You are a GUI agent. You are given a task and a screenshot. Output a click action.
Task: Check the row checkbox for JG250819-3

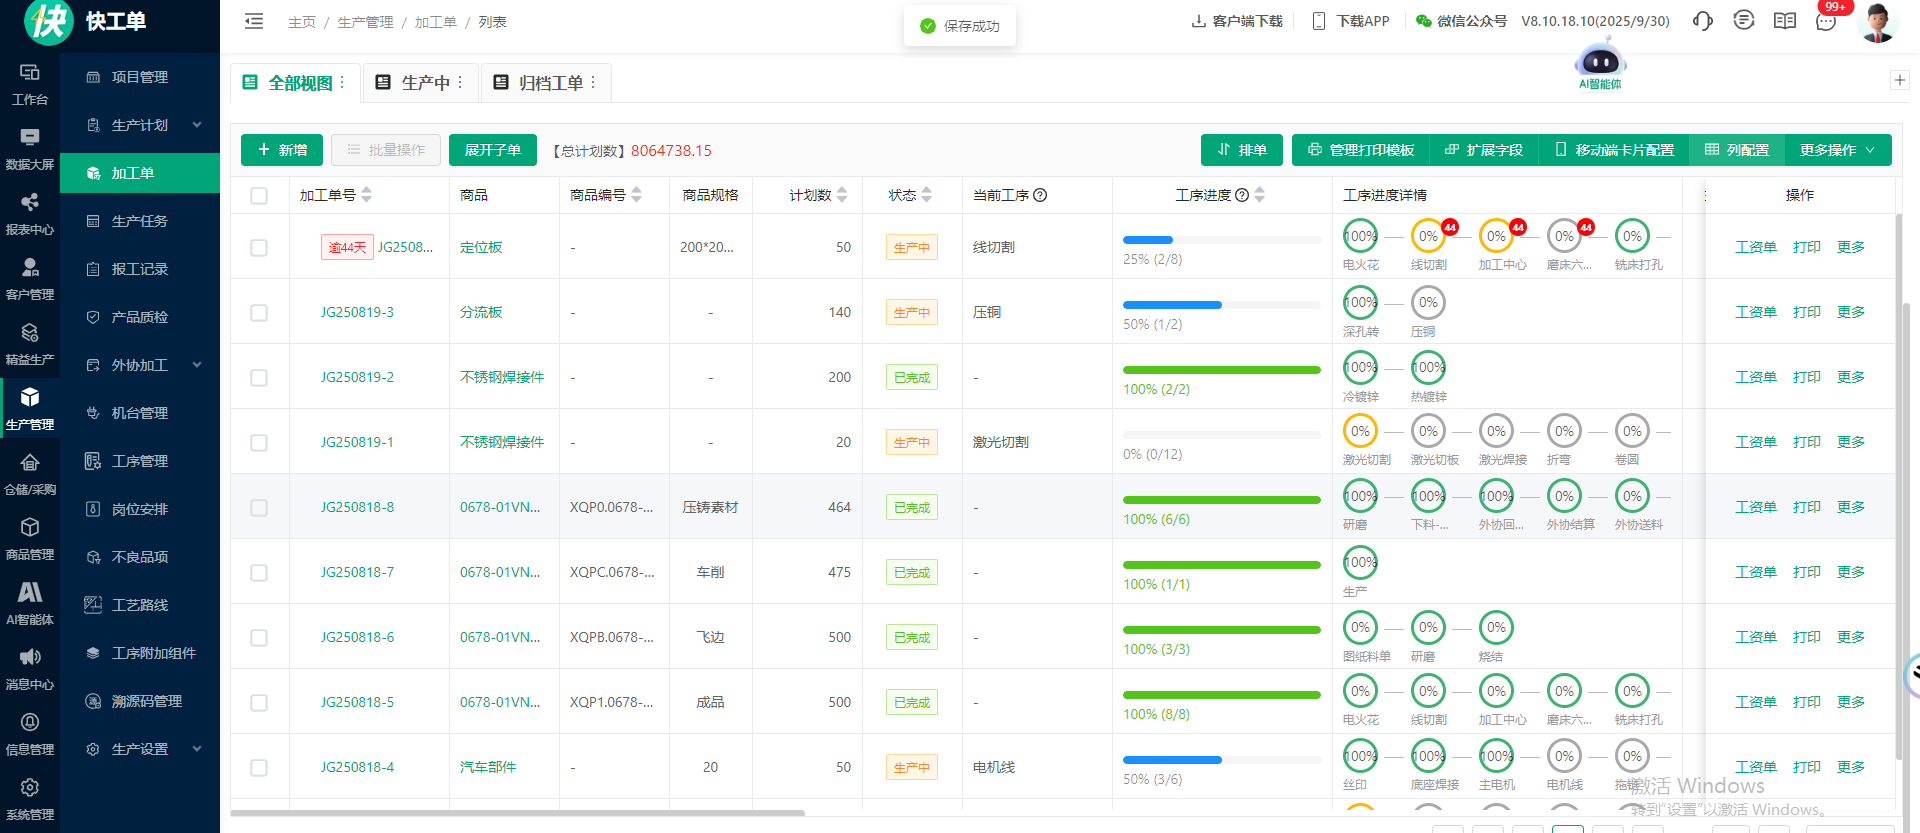pyautogui.click(x=259, y=313)
